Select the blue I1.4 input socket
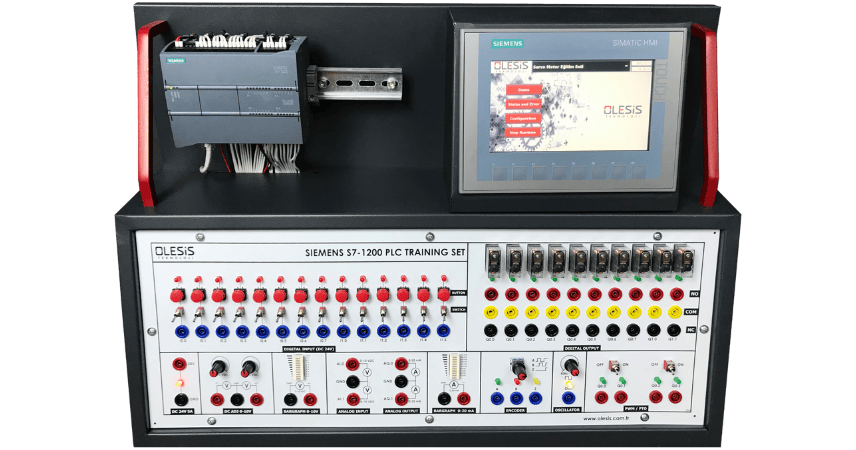This screenshot has height=450, width=856. (424, 331)
